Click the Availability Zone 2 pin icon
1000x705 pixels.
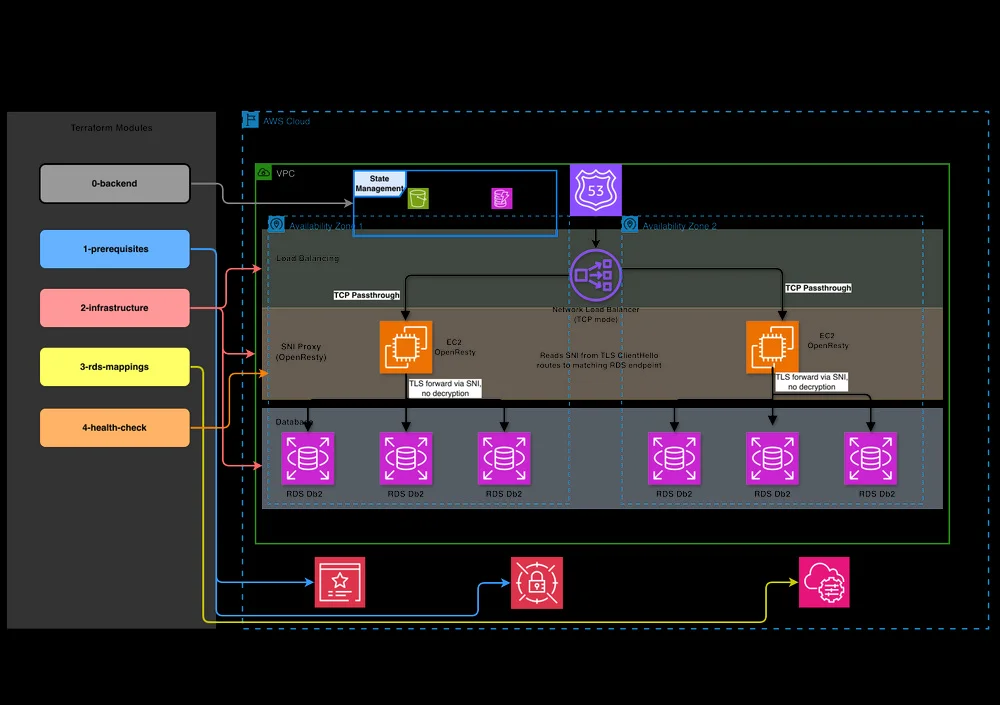pyautogui.click(x=629, y=225)
